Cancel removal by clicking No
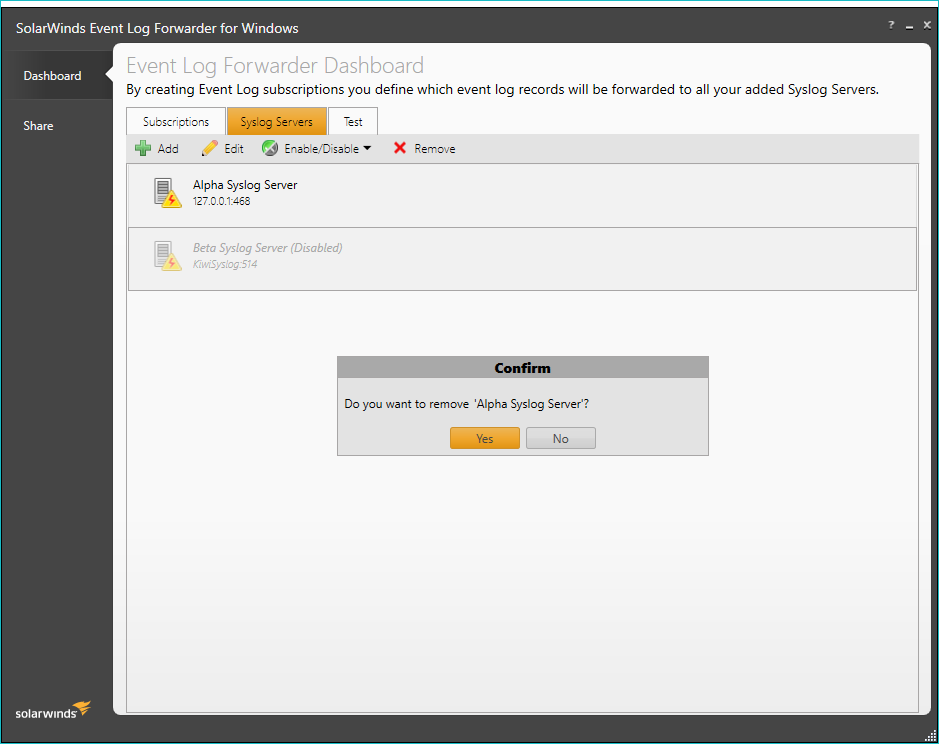Viewport: 939px width, 744px height. [x=561, y=438]
